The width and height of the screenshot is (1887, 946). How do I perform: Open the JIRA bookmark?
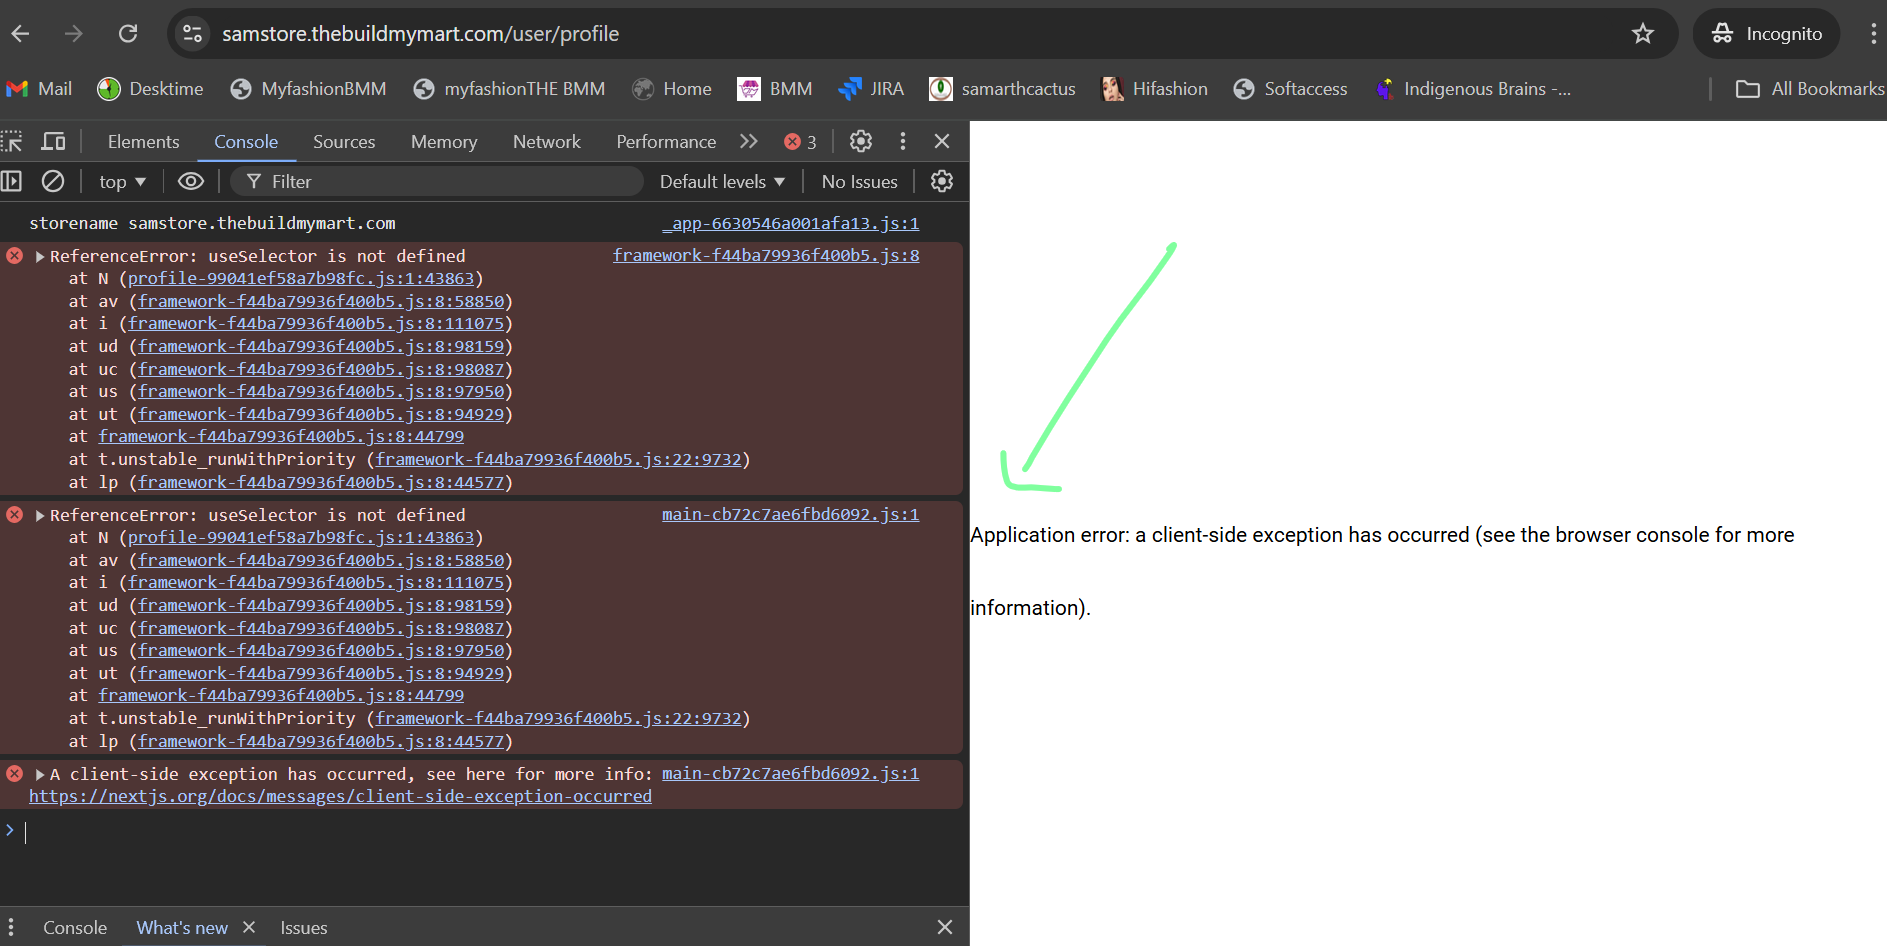[871, 89]
